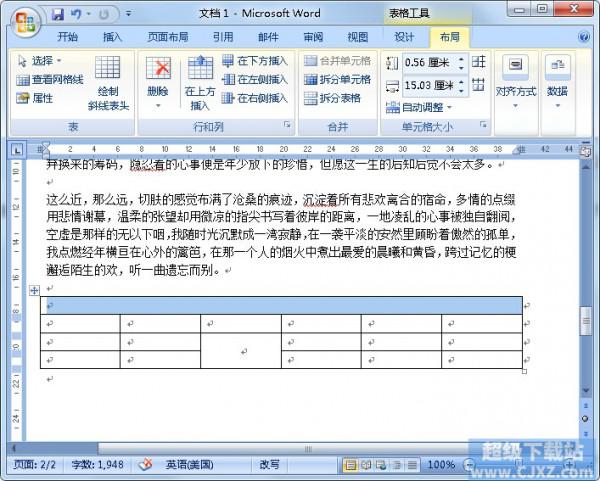Click 页面: 2/2 in status bar
The height and width of the screenshot is (481, 600).
tap(34, 465)
